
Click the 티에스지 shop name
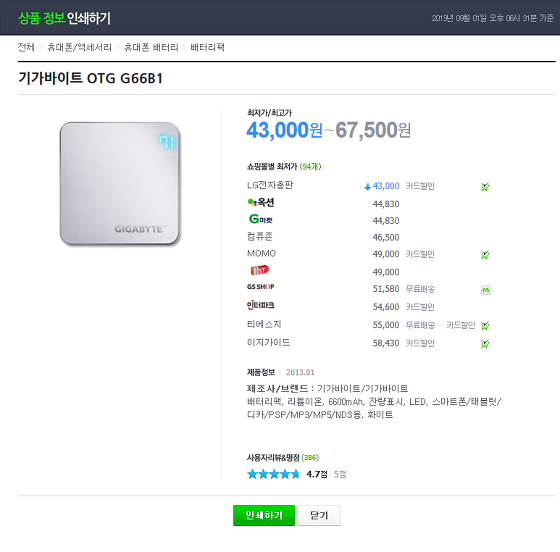pyautogui.click(x=264, y=324)
